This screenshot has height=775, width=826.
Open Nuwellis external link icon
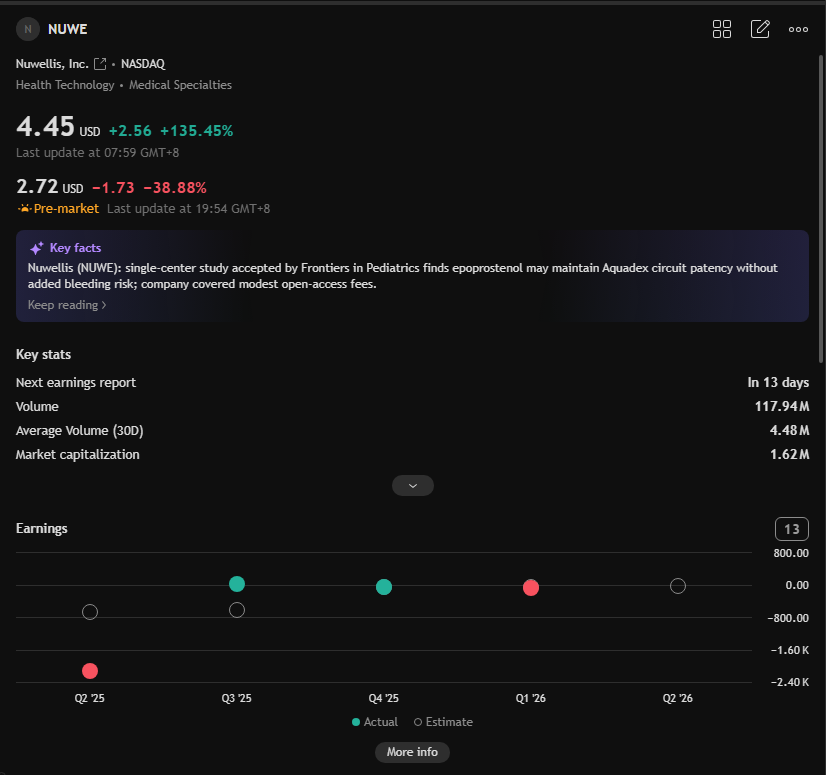coord(100,64)
